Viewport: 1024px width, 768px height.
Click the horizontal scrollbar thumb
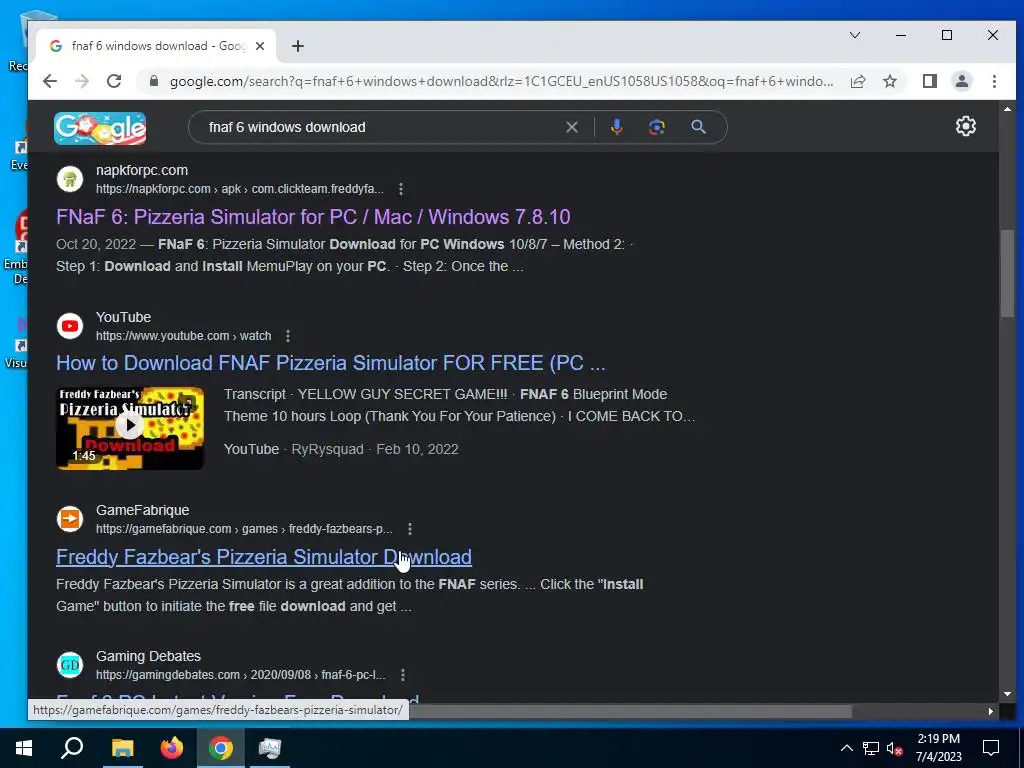coord(630,711)
